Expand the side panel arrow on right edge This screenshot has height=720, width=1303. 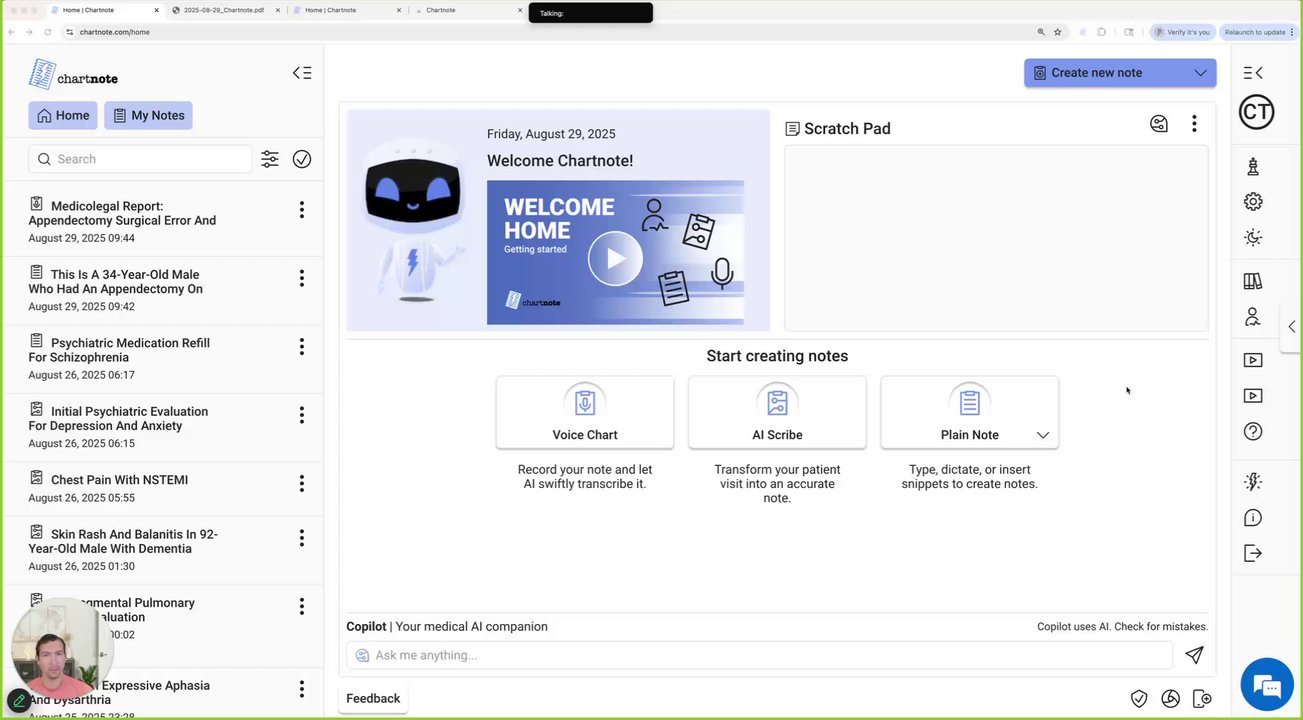(1292, 327)
